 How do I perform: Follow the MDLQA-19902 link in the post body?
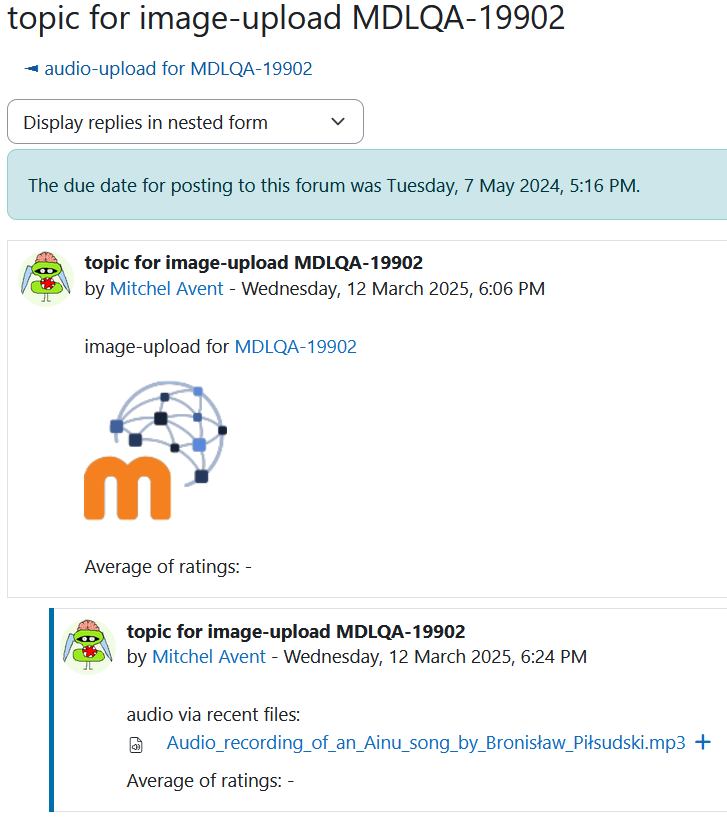point(296,346)
